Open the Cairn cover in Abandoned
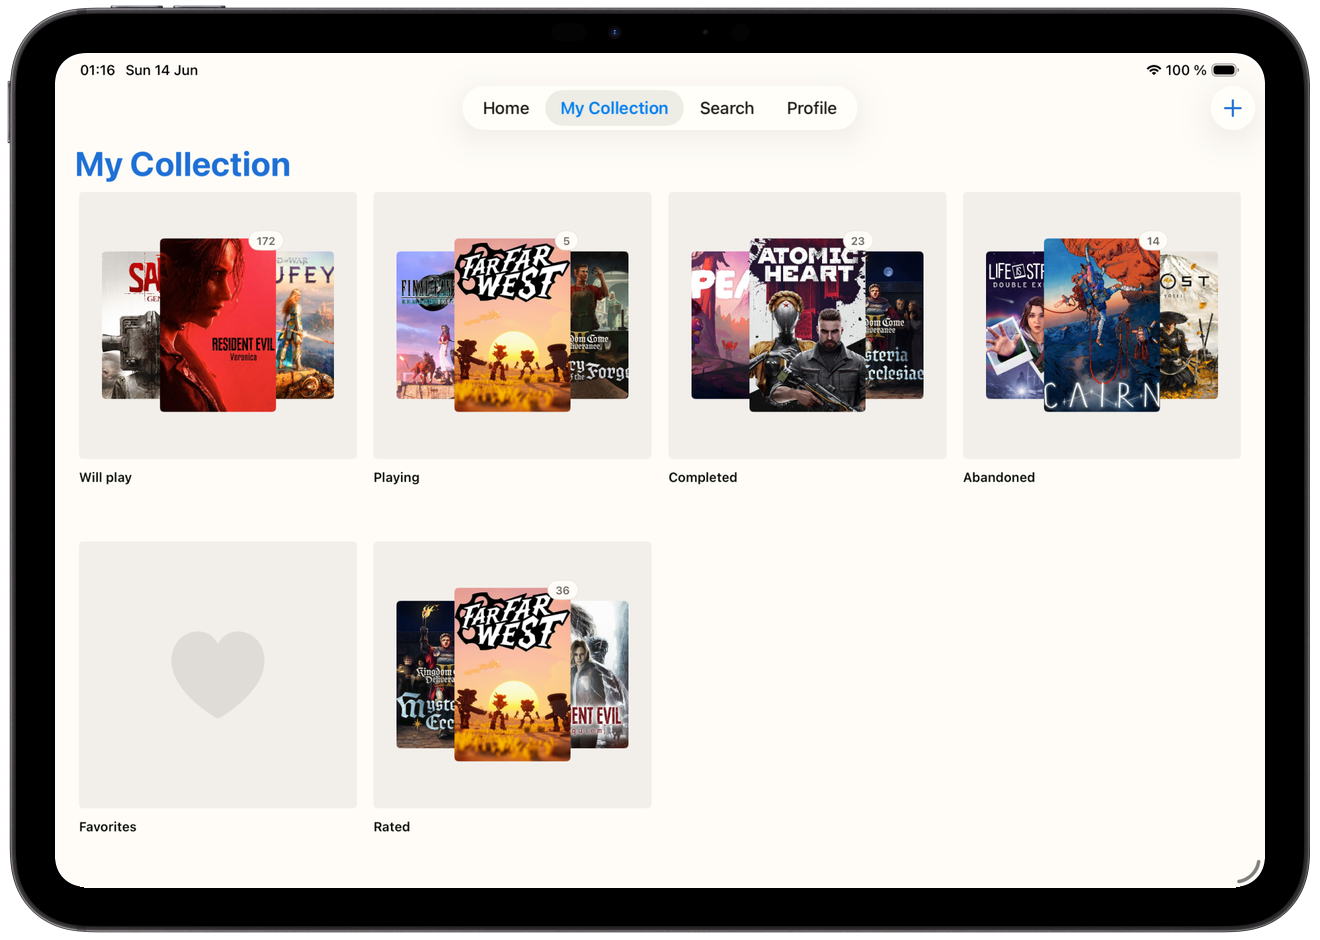The width and height of the screenshot is (1320, 940). pos(1102,325)
